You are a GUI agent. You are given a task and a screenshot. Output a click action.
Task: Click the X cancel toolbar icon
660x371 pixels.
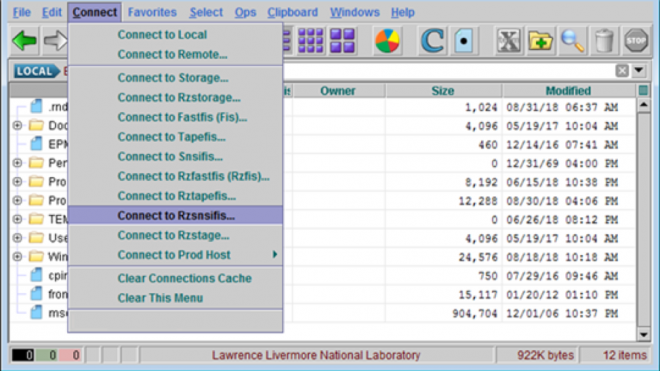click(x=508, y=41)
